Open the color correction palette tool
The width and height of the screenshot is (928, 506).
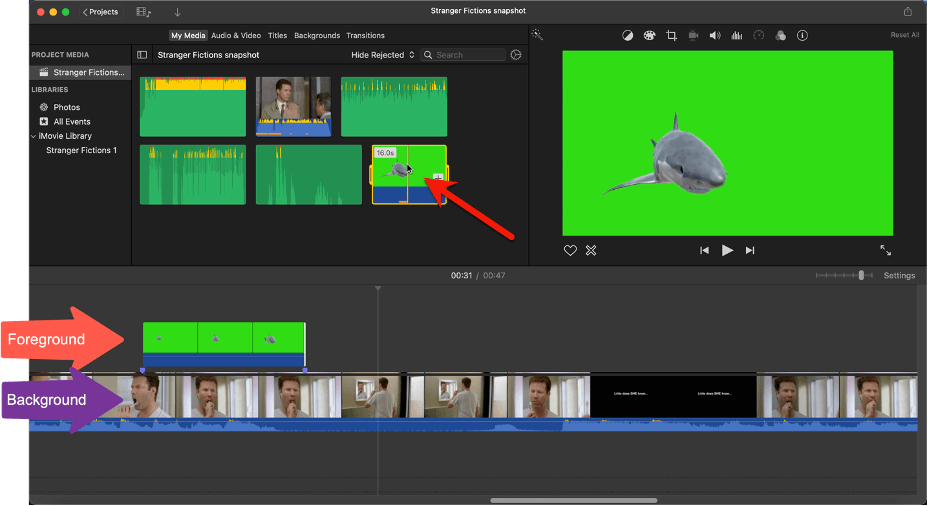649,36
